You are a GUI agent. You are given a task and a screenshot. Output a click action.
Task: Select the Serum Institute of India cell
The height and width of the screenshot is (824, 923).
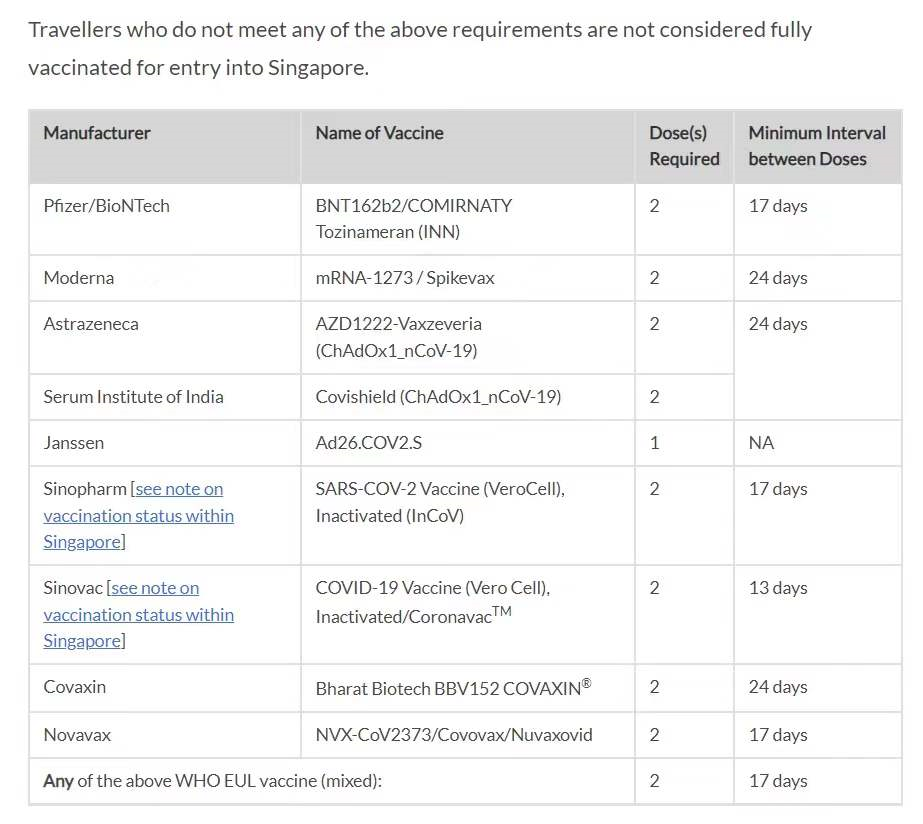[x=133, y=397]
